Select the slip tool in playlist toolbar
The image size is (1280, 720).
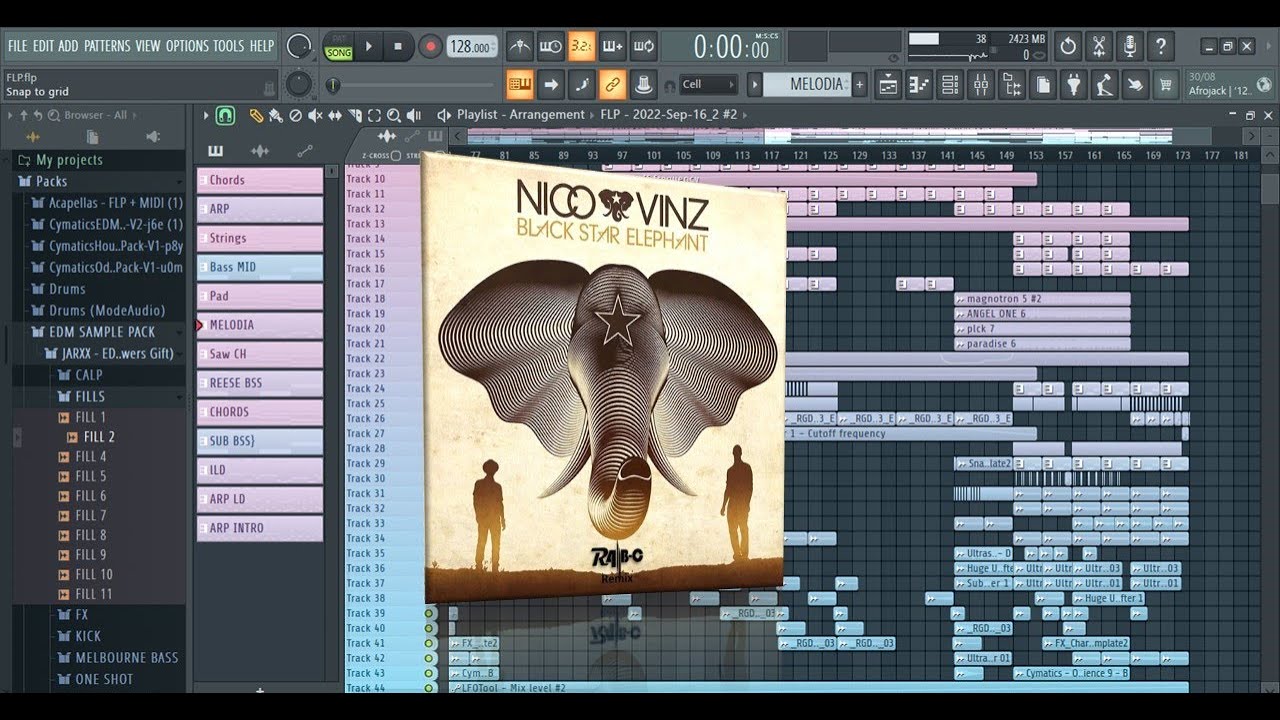pos(334,116)
